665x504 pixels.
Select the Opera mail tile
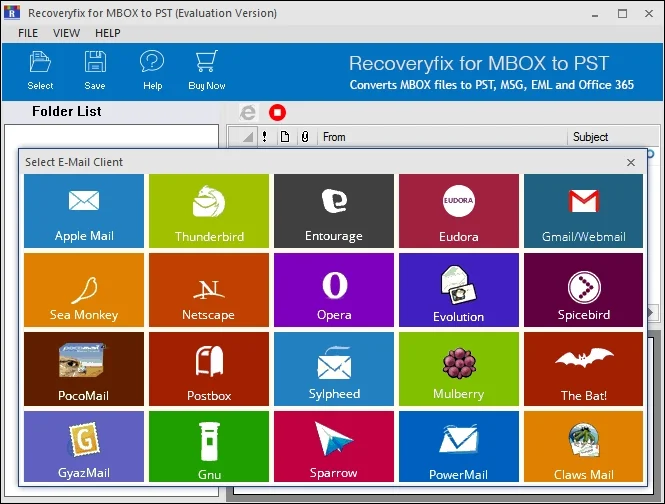(x=334, y=290)
